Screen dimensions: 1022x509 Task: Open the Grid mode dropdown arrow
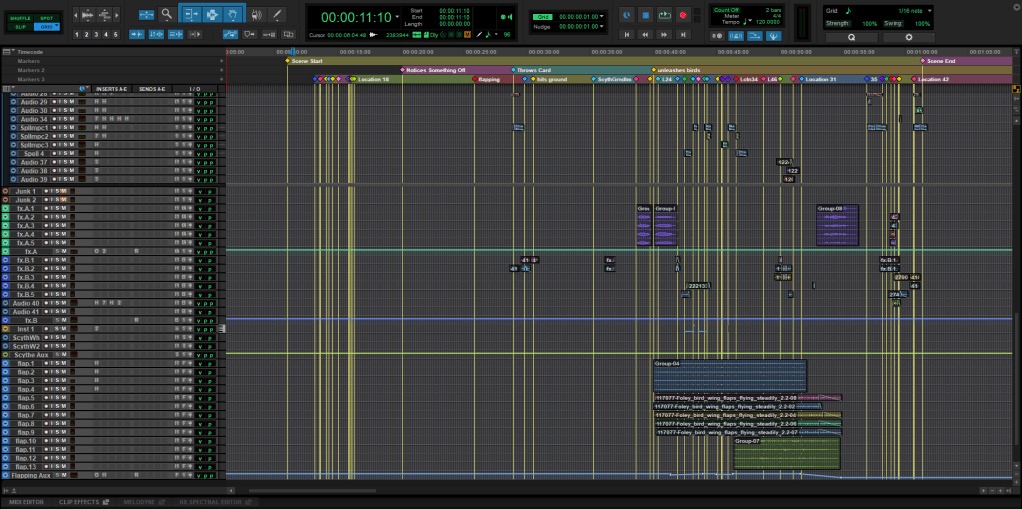[58, 27]
